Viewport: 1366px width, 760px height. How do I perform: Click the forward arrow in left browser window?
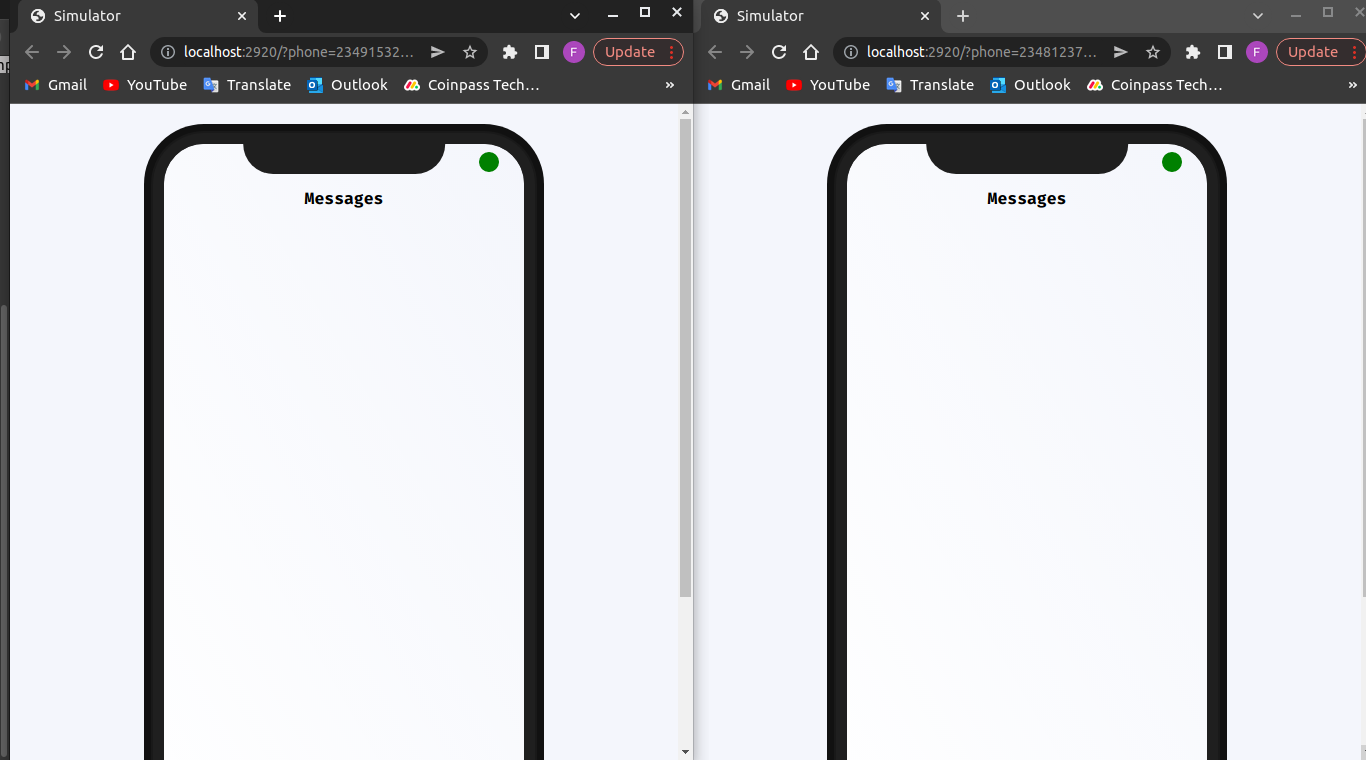pos(64,52)
